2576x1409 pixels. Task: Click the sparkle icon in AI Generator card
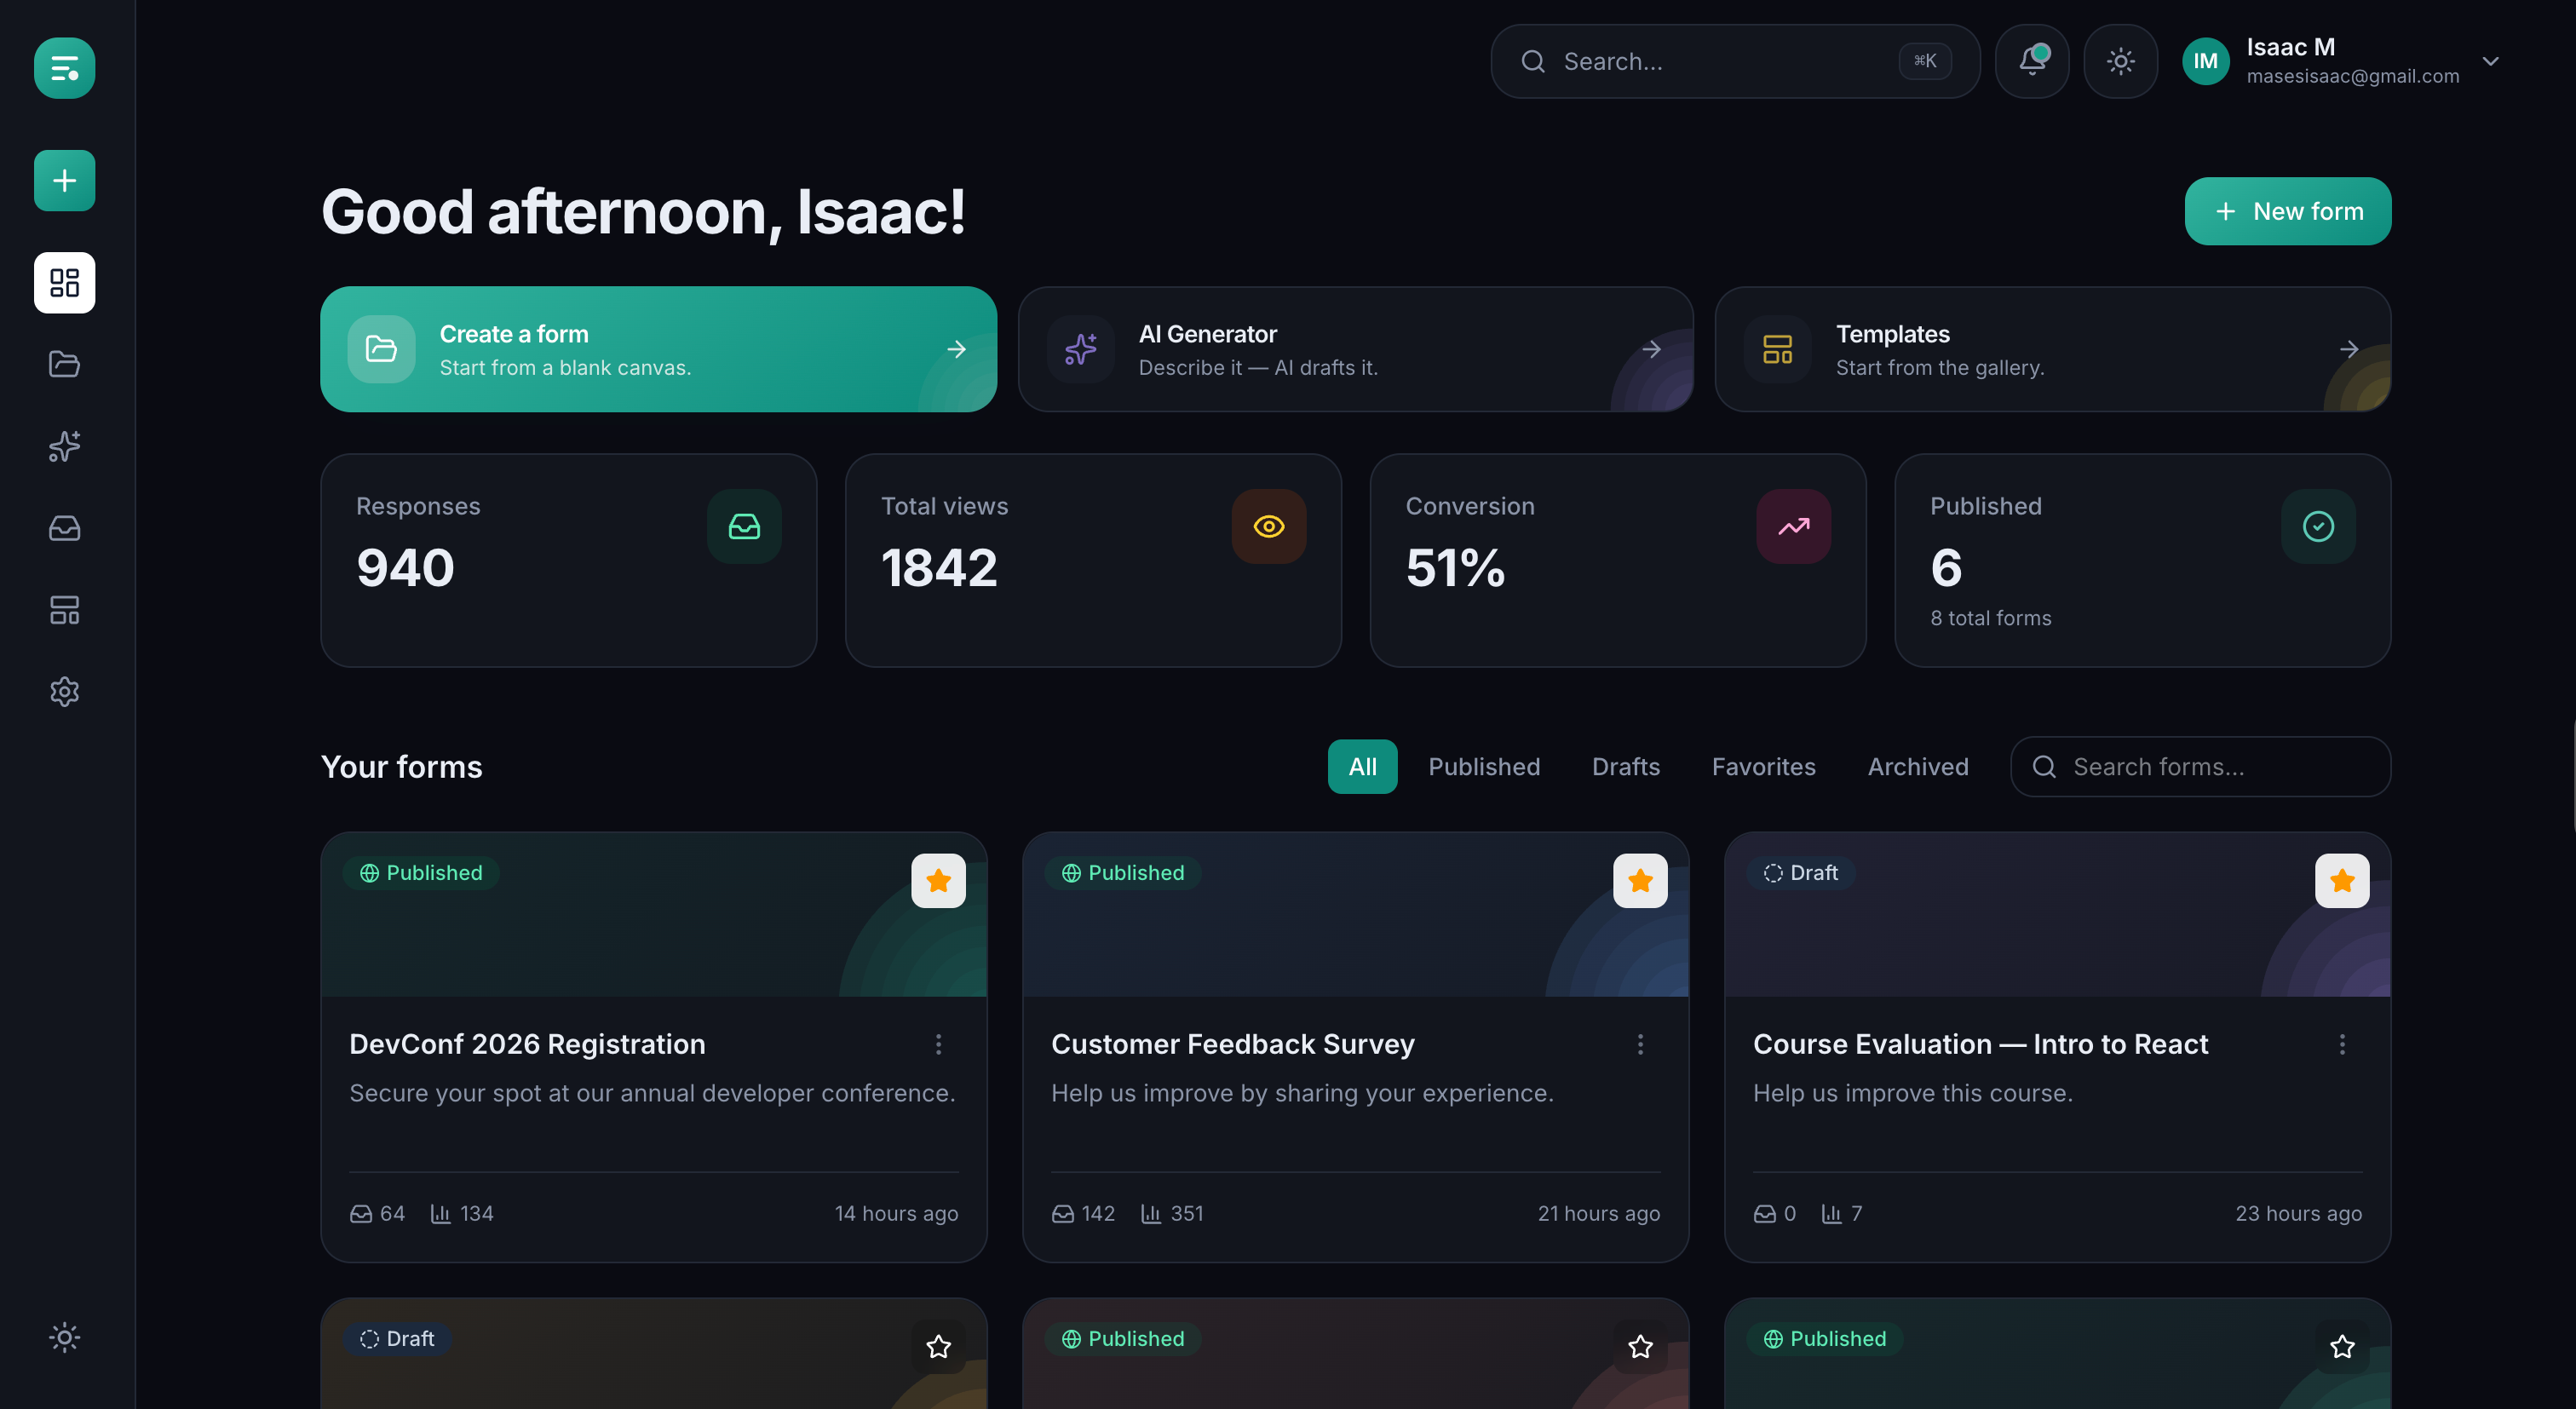click(x=1080, y=349)
